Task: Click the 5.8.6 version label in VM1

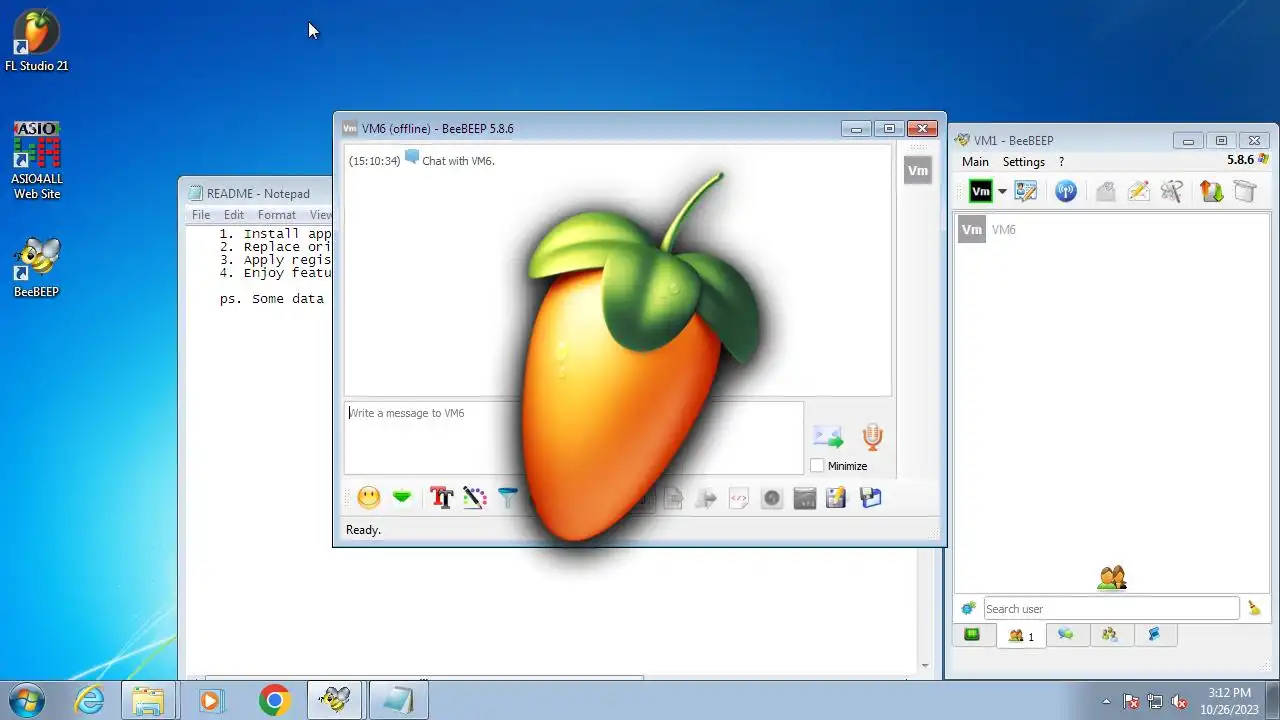Action: (x=1240, y=160)
